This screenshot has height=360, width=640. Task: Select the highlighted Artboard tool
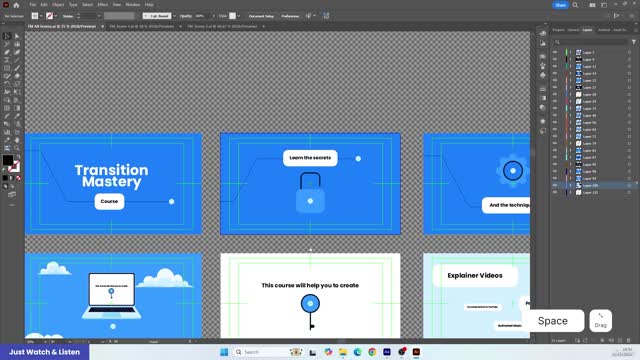(7, 148)
